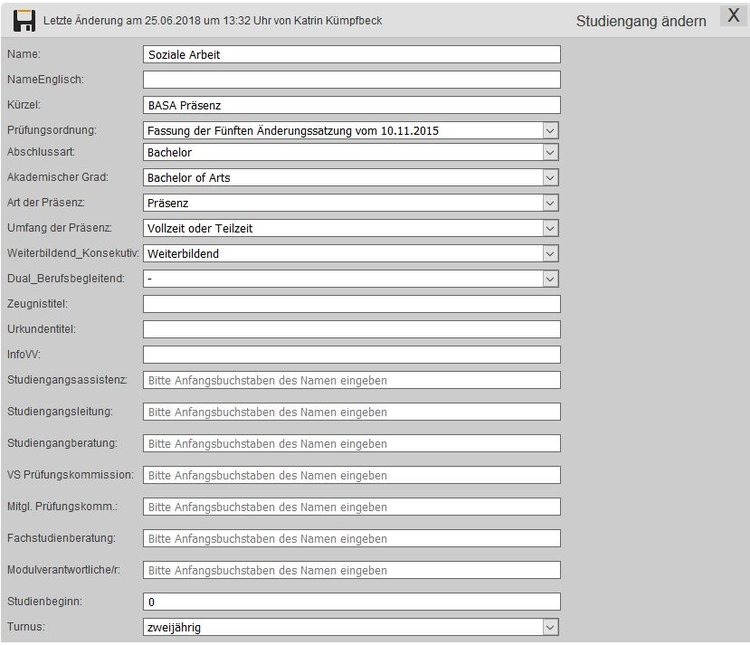Click into the Name text field

point(351,55)
